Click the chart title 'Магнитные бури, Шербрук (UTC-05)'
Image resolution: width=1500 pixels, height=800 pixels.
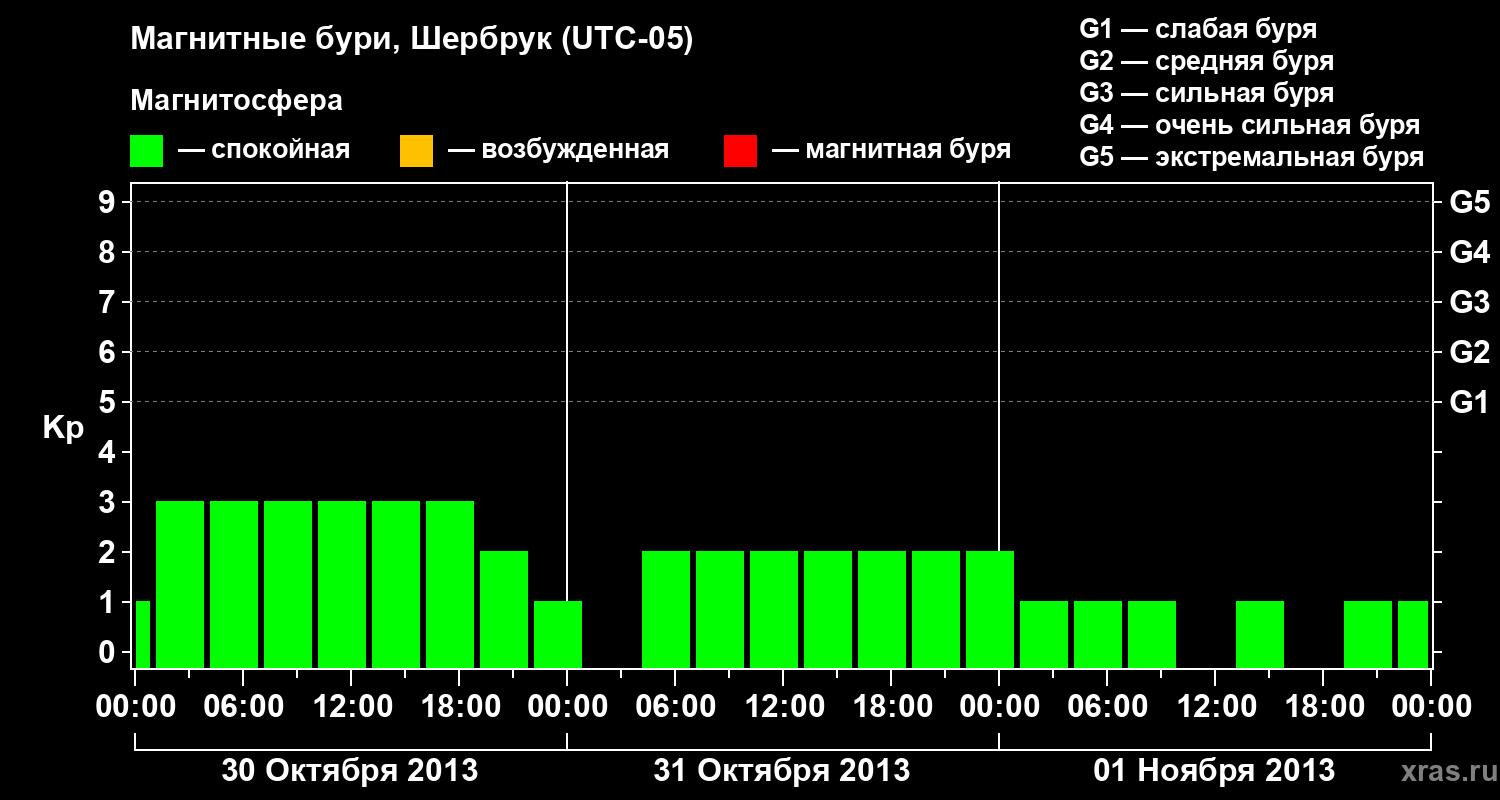(x=411, y=40)
